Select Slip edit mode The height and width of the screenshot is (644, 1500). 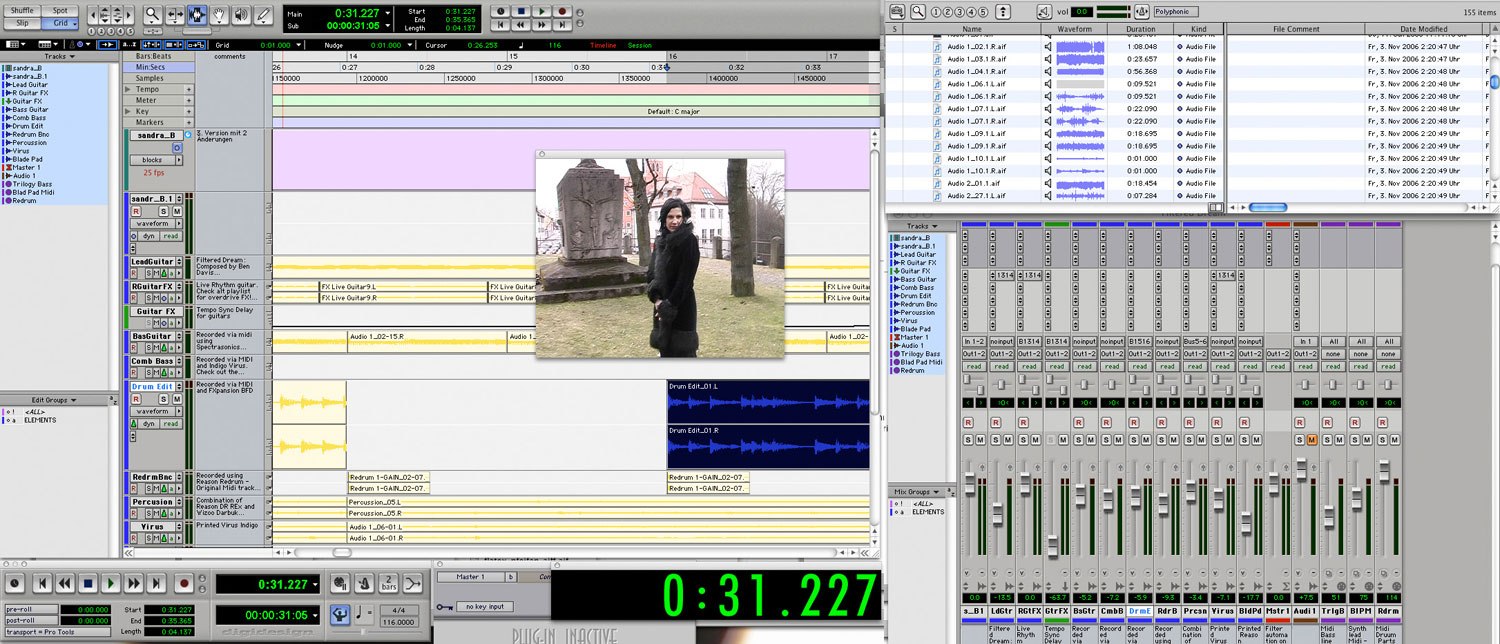pyautogui.click(x=22, y=22)
